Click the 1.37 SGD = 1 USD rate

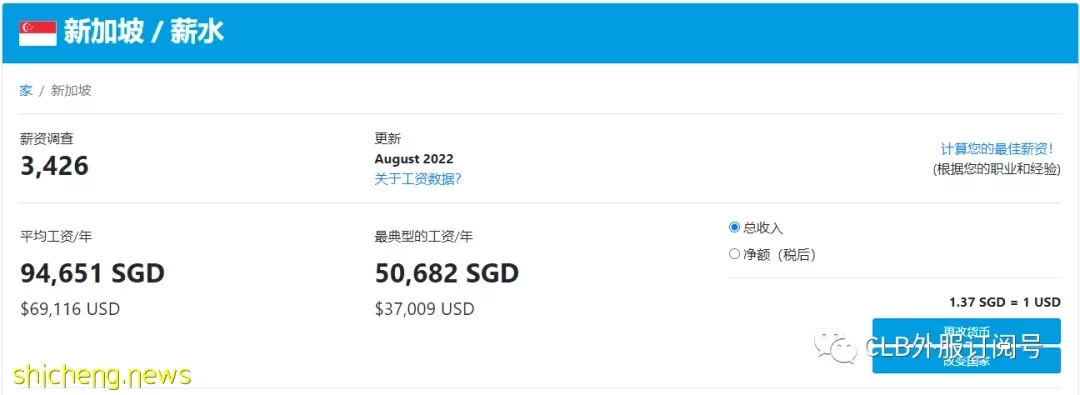(1004, 302)
